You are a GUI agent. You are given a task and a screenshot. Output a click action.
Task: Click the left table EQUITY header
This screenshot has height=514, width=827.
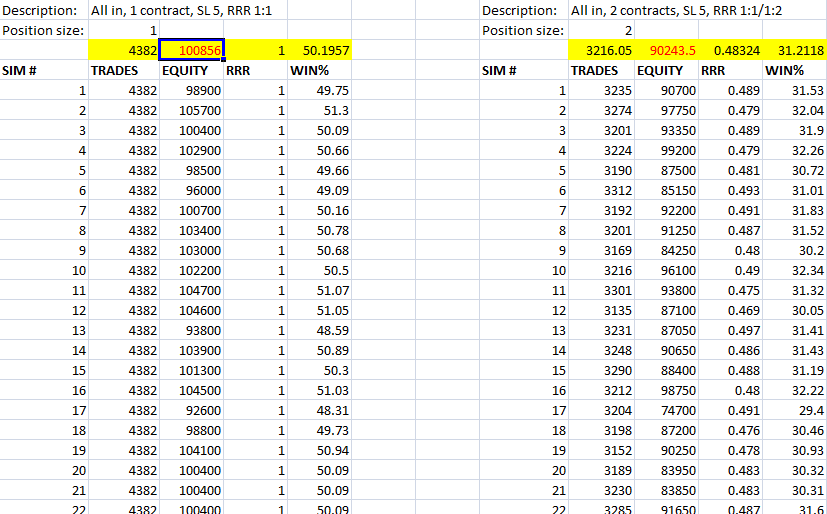(185, 71)
